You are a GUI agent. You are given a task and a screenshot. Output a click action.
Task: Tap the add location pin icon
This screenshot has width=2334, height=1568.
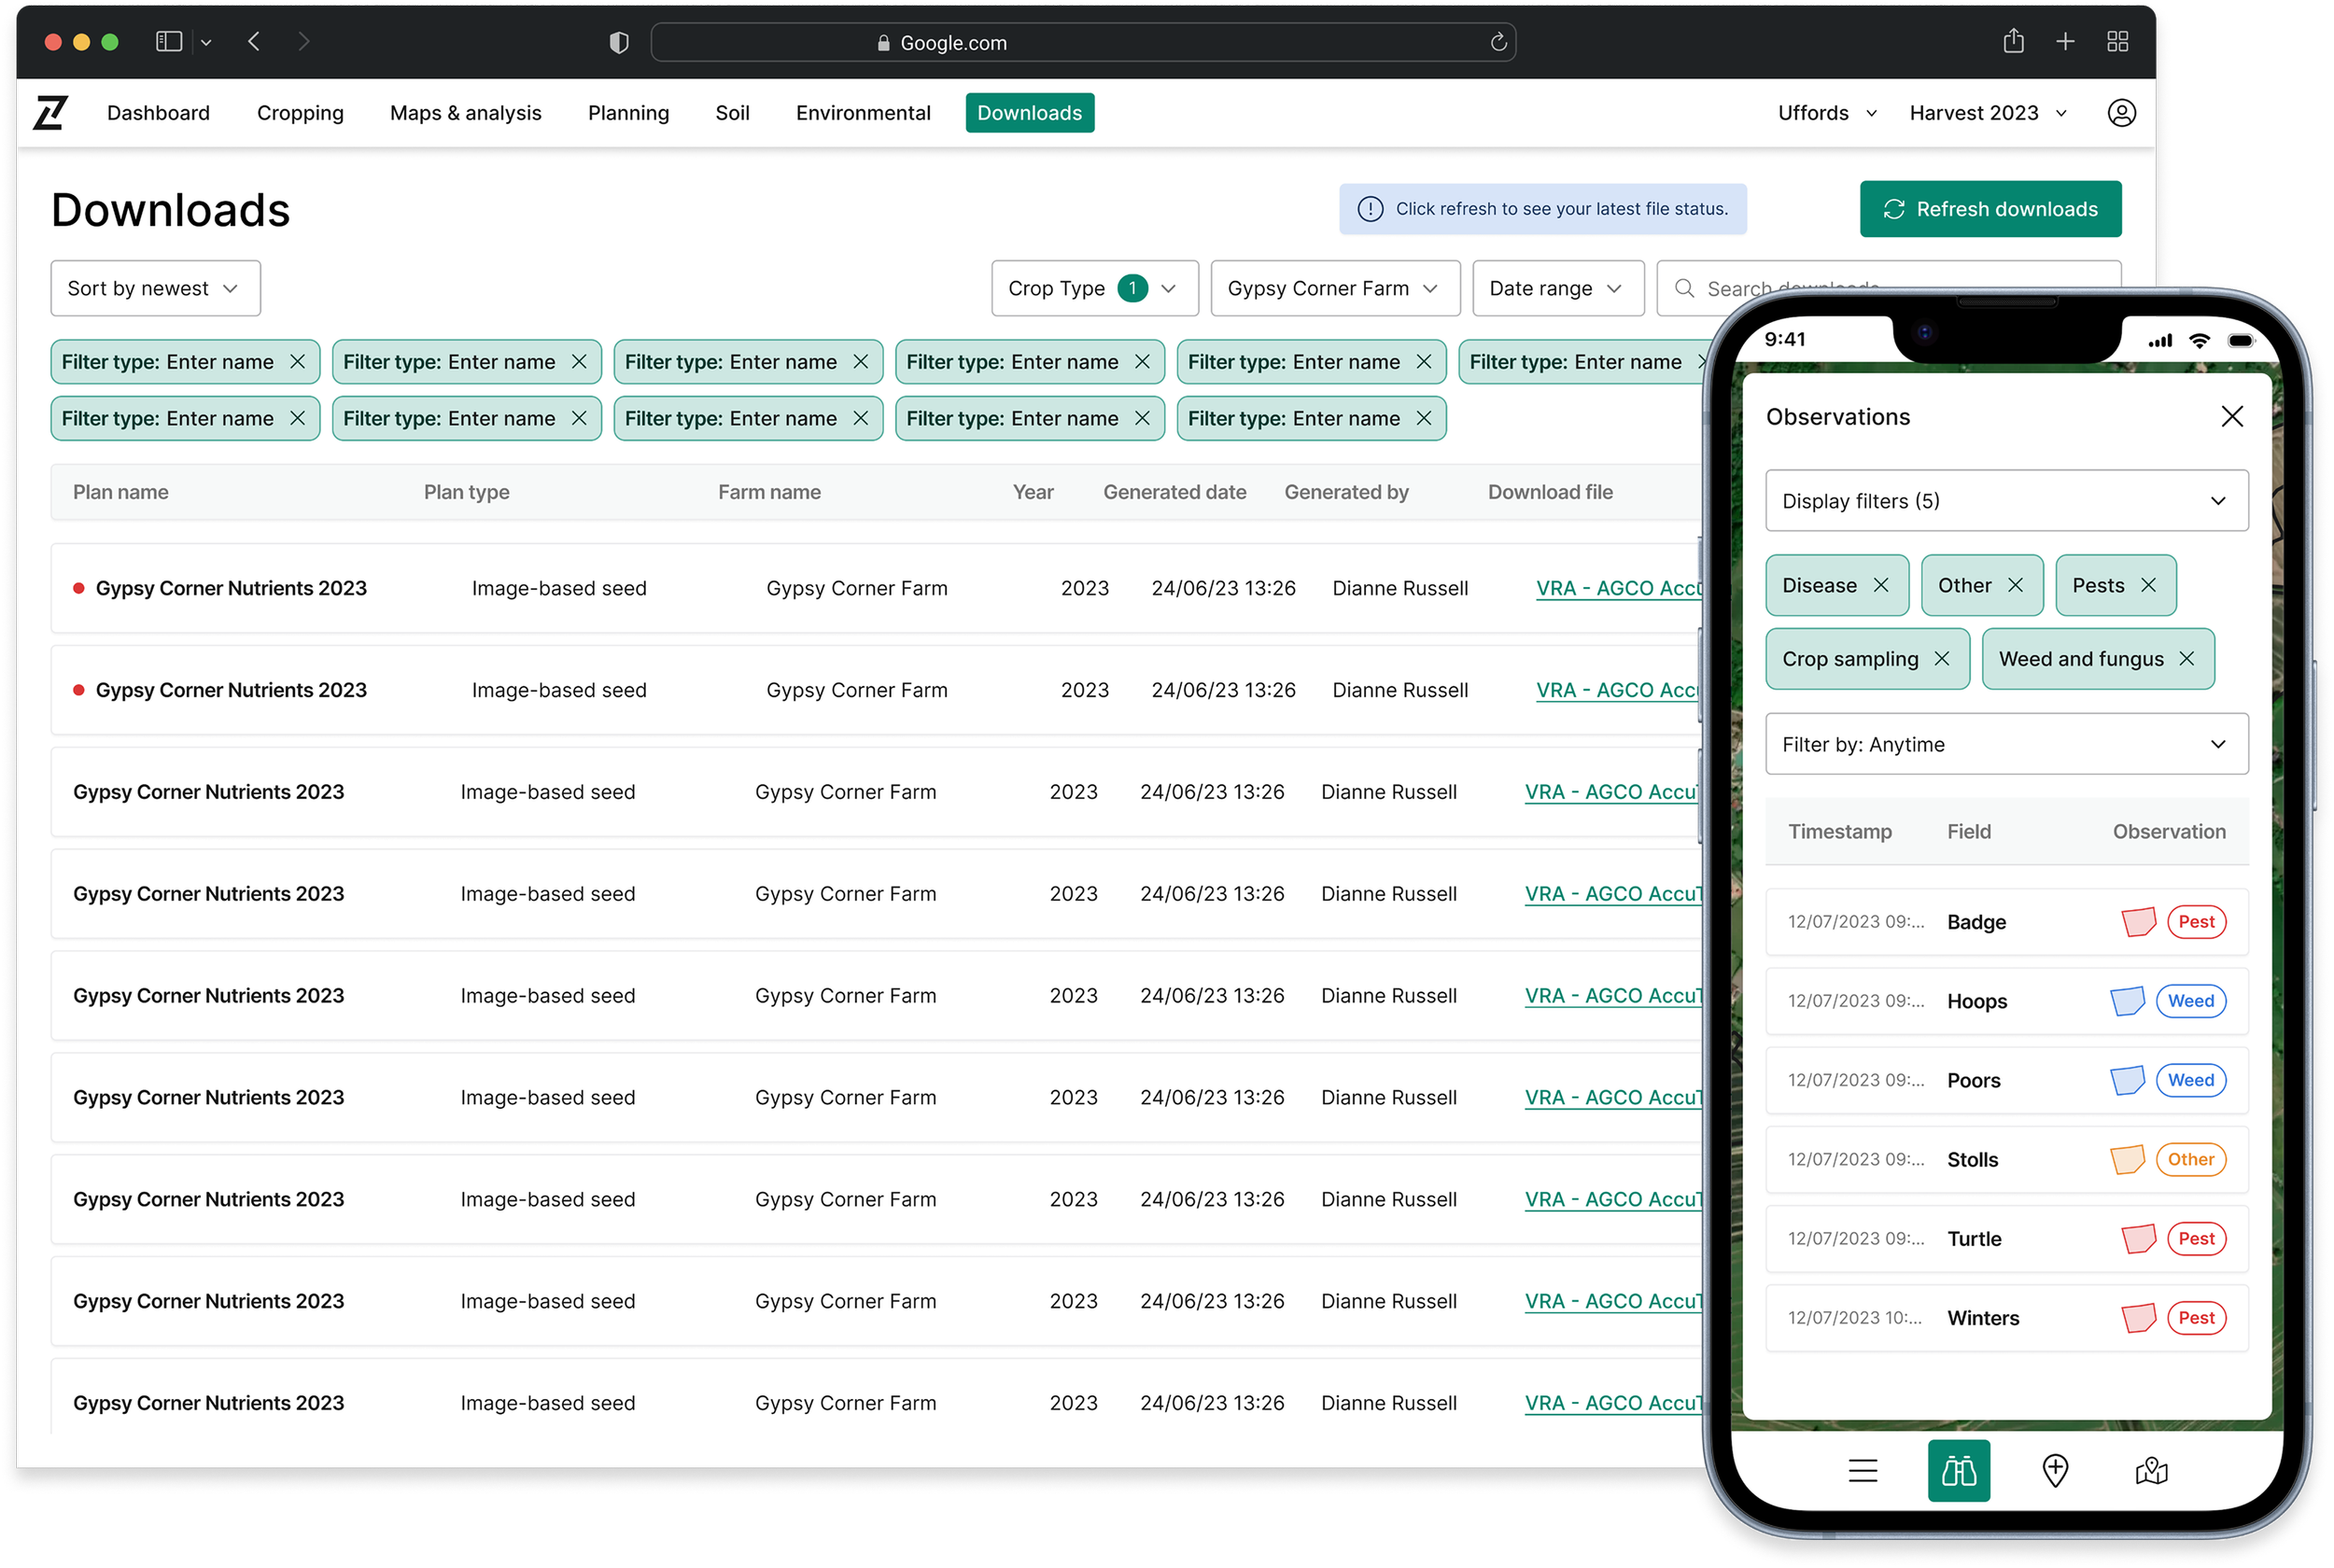[x=2054, y=1470]
